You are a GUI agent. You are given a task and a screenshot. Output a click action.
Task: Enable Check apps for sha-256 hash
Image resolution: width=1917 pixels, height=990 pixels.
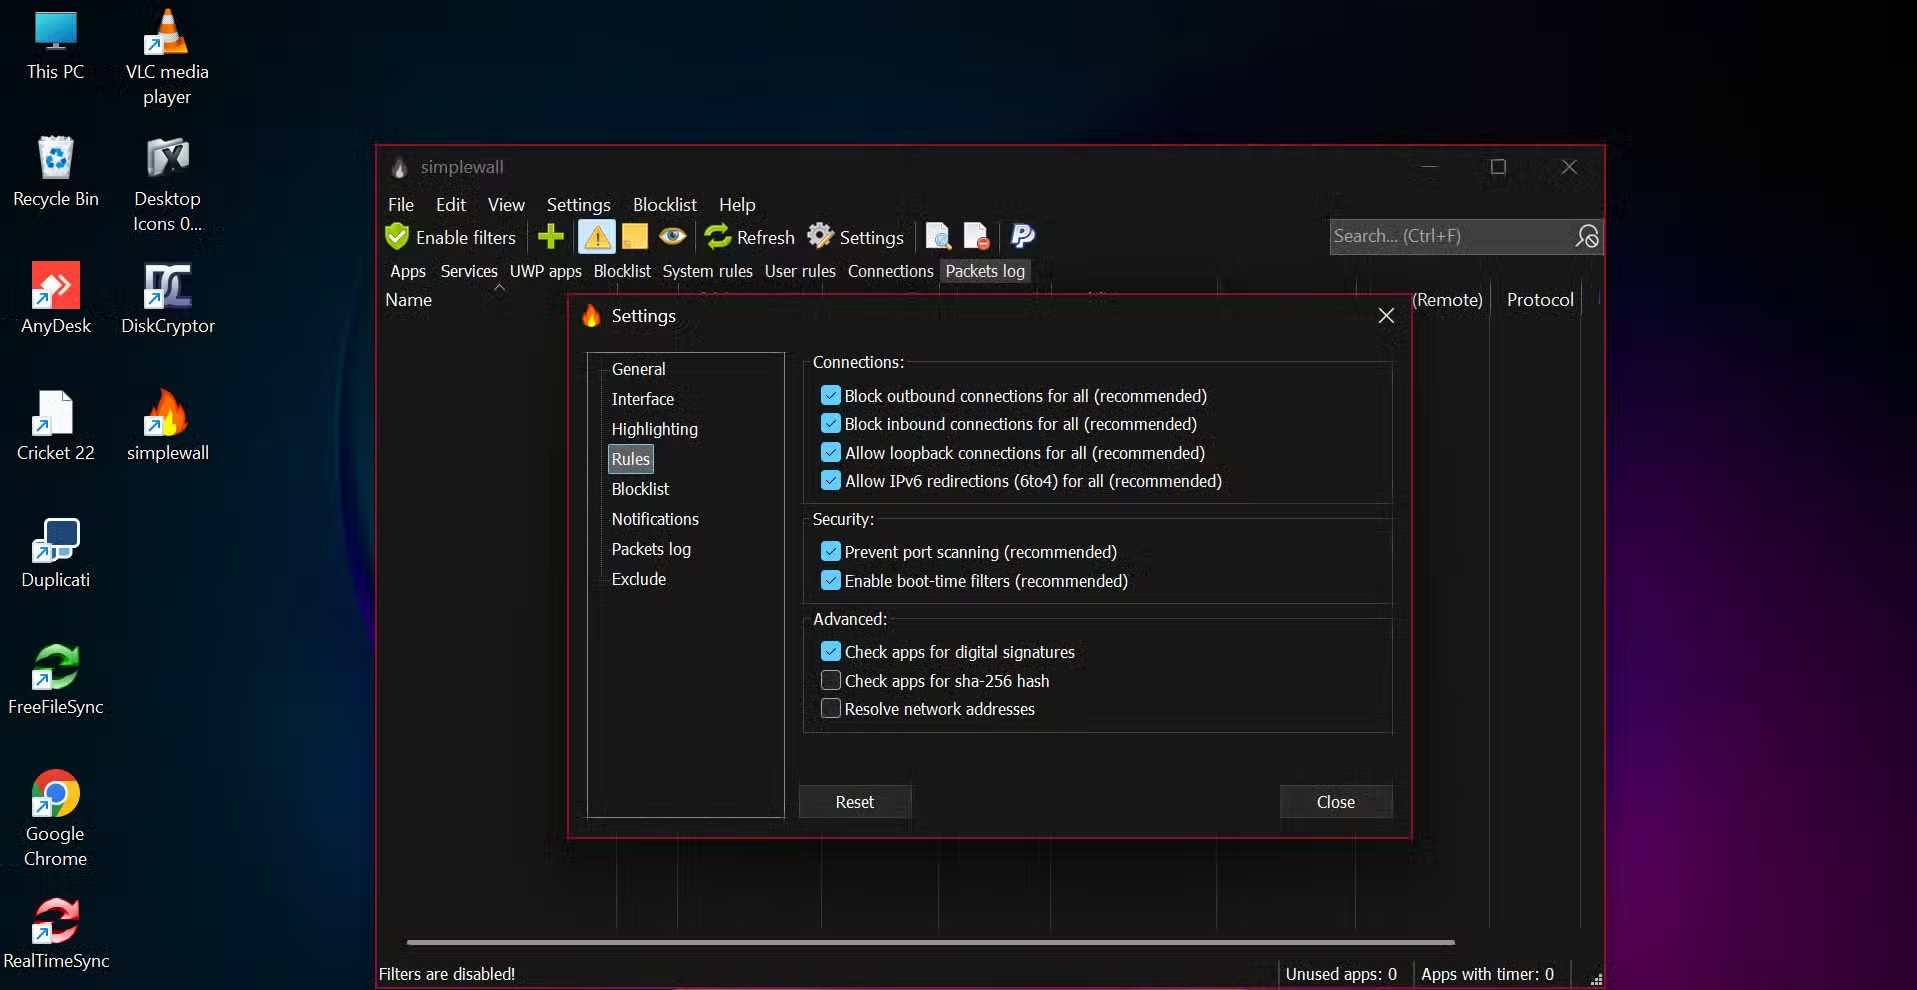(x=831, y=681)
